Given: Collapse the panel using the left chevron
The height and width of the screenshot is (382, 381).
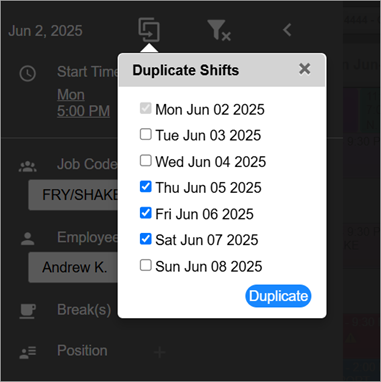Looking at the screenshot, I should (287, 30).
